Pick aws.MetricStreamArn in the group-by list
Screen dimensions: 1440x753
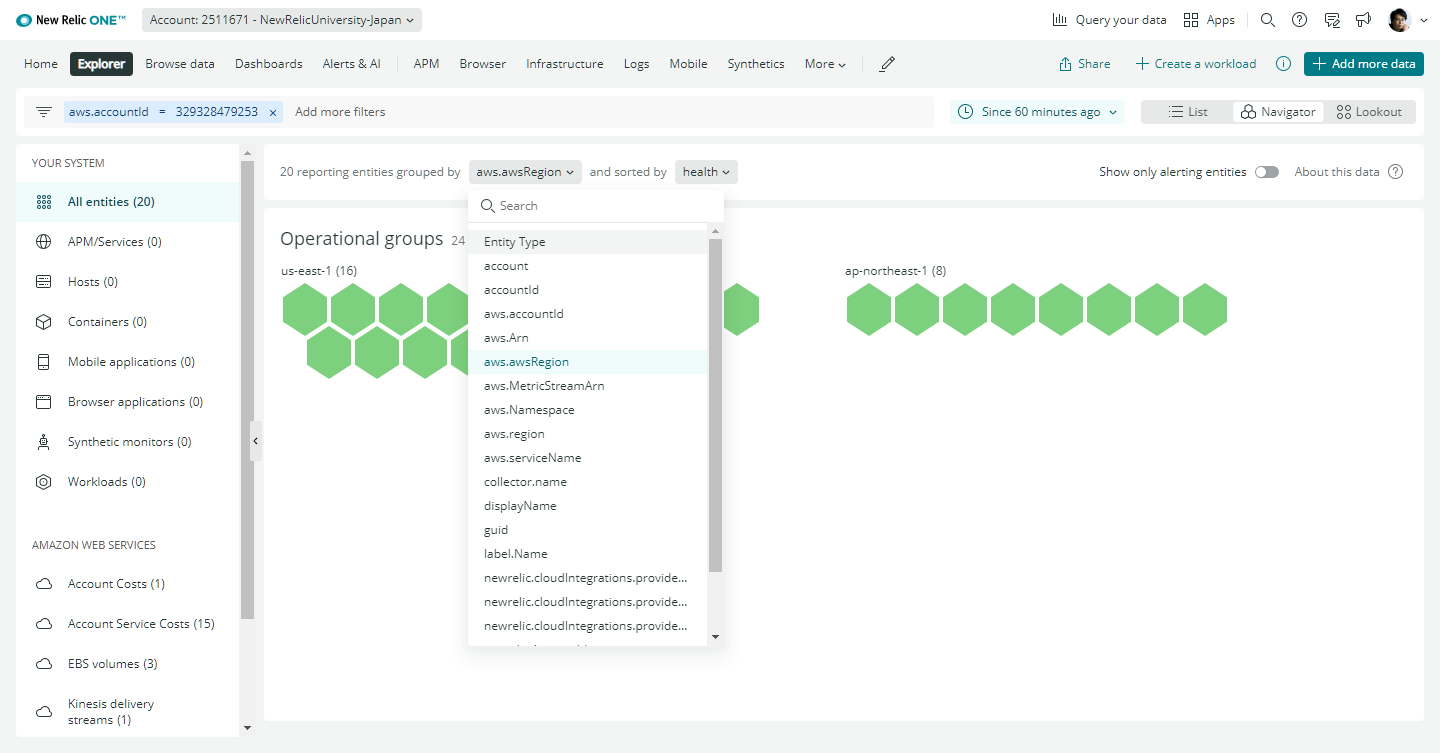click(588, 386)
